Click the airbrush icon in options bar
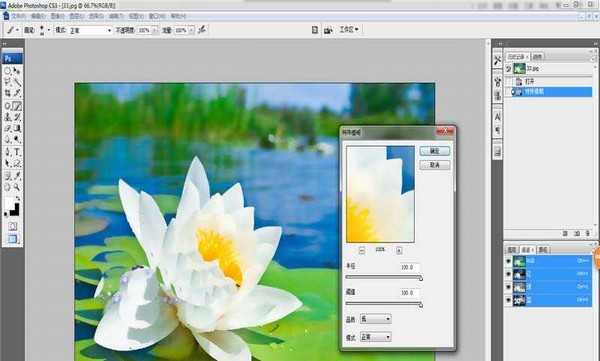 tap(202, 29)
